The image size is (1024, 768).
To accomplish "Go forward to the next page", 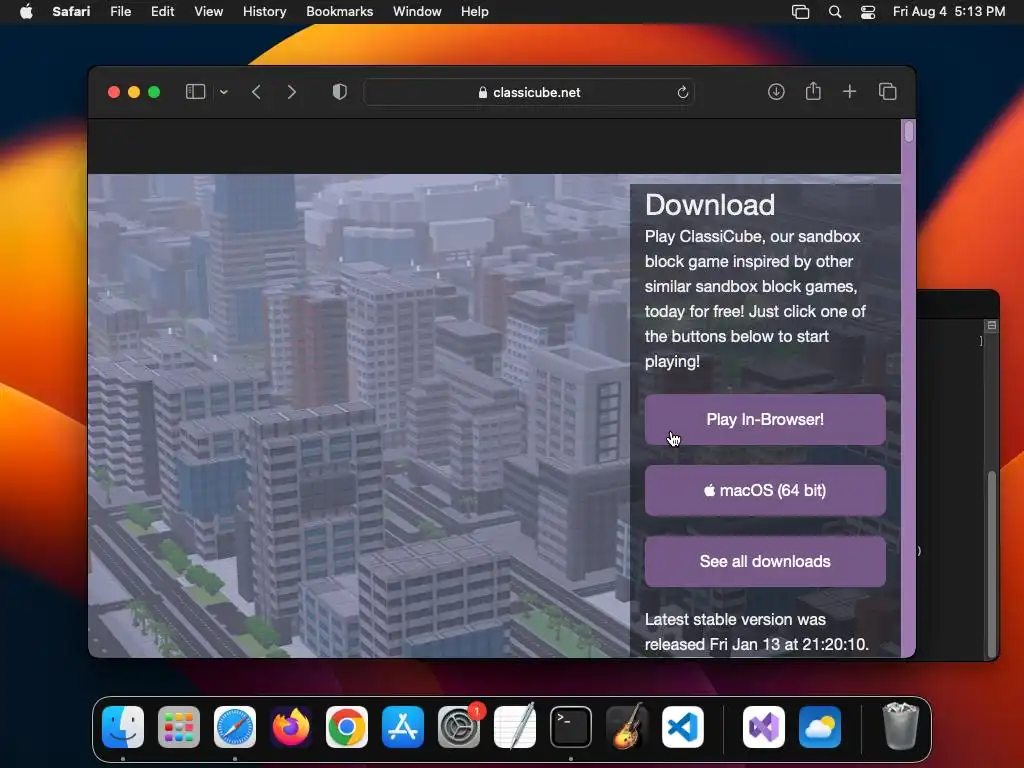I will [292, 92].
